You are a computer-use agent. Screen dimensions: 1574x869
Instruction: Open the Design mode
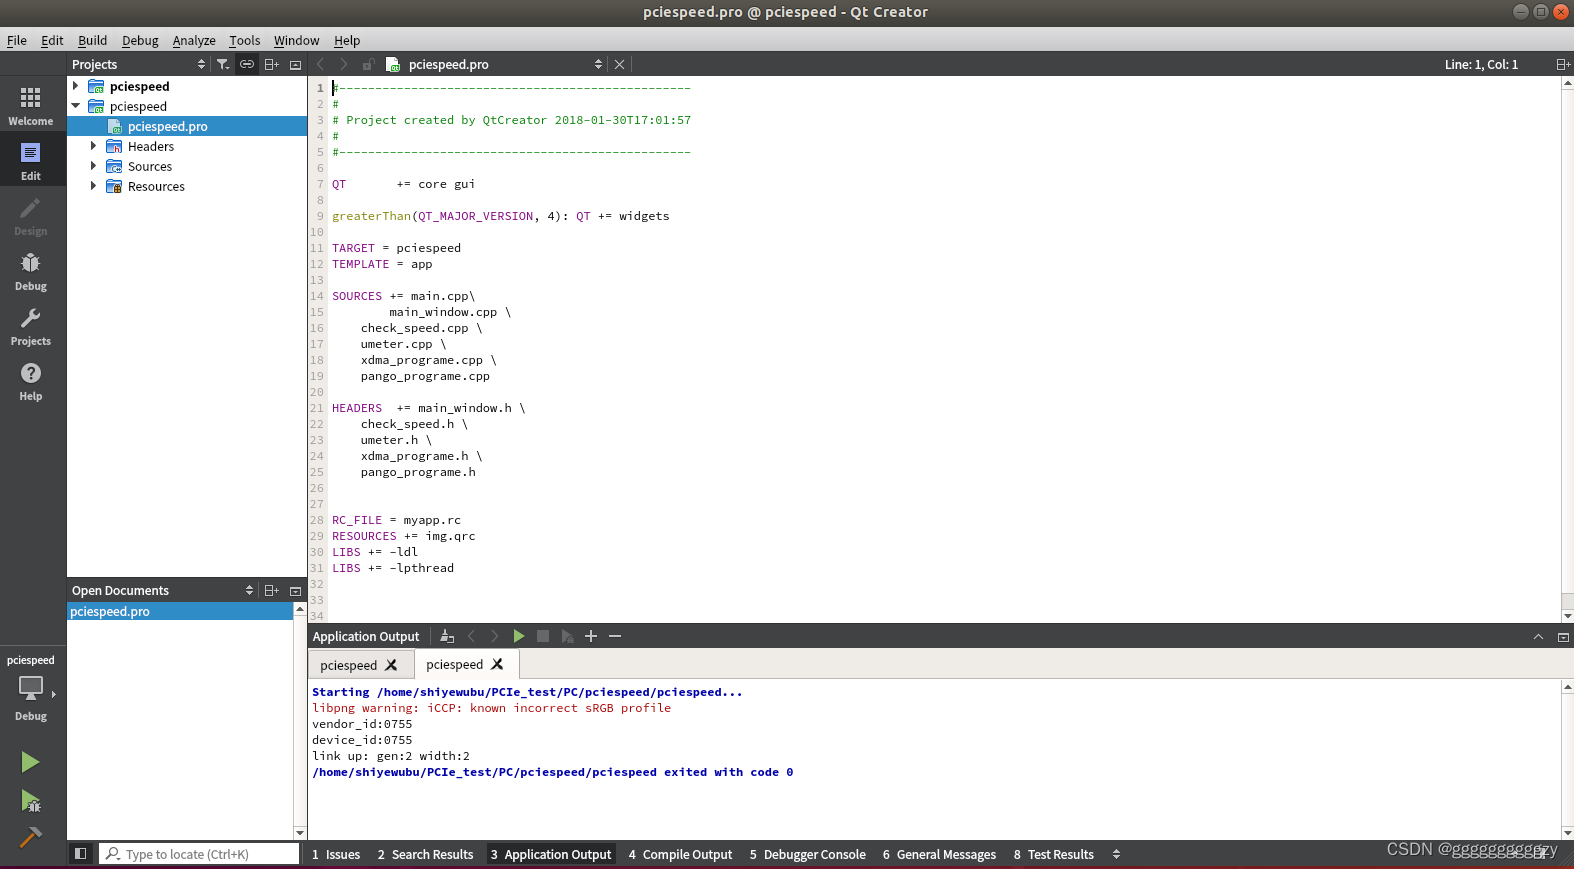tap(31, 215)
